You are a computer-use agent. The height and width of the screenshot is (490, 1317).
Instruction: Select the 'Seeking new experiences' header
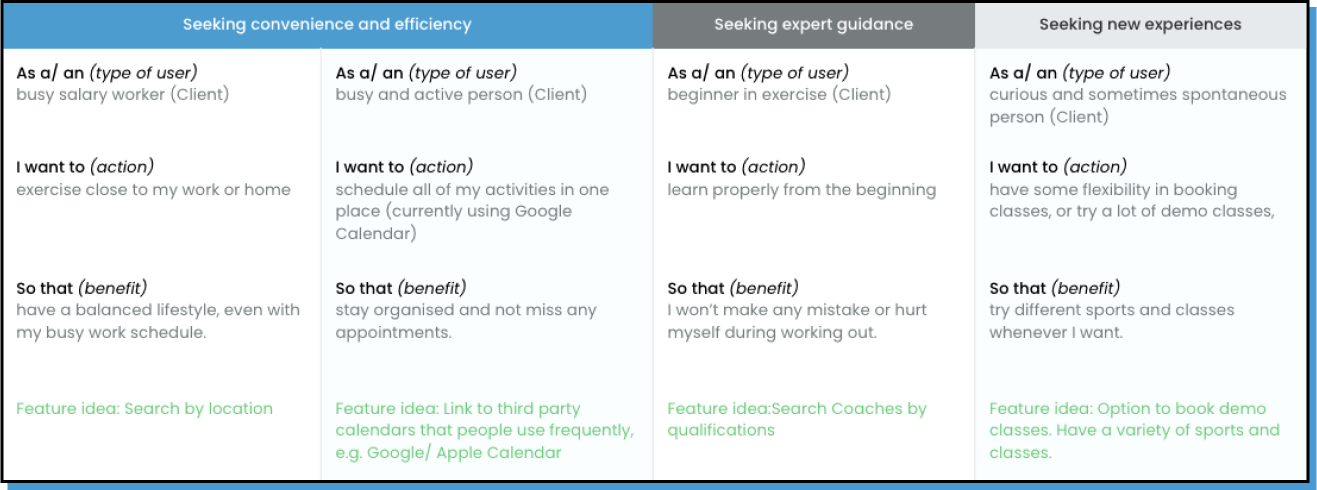(1140, 25)
